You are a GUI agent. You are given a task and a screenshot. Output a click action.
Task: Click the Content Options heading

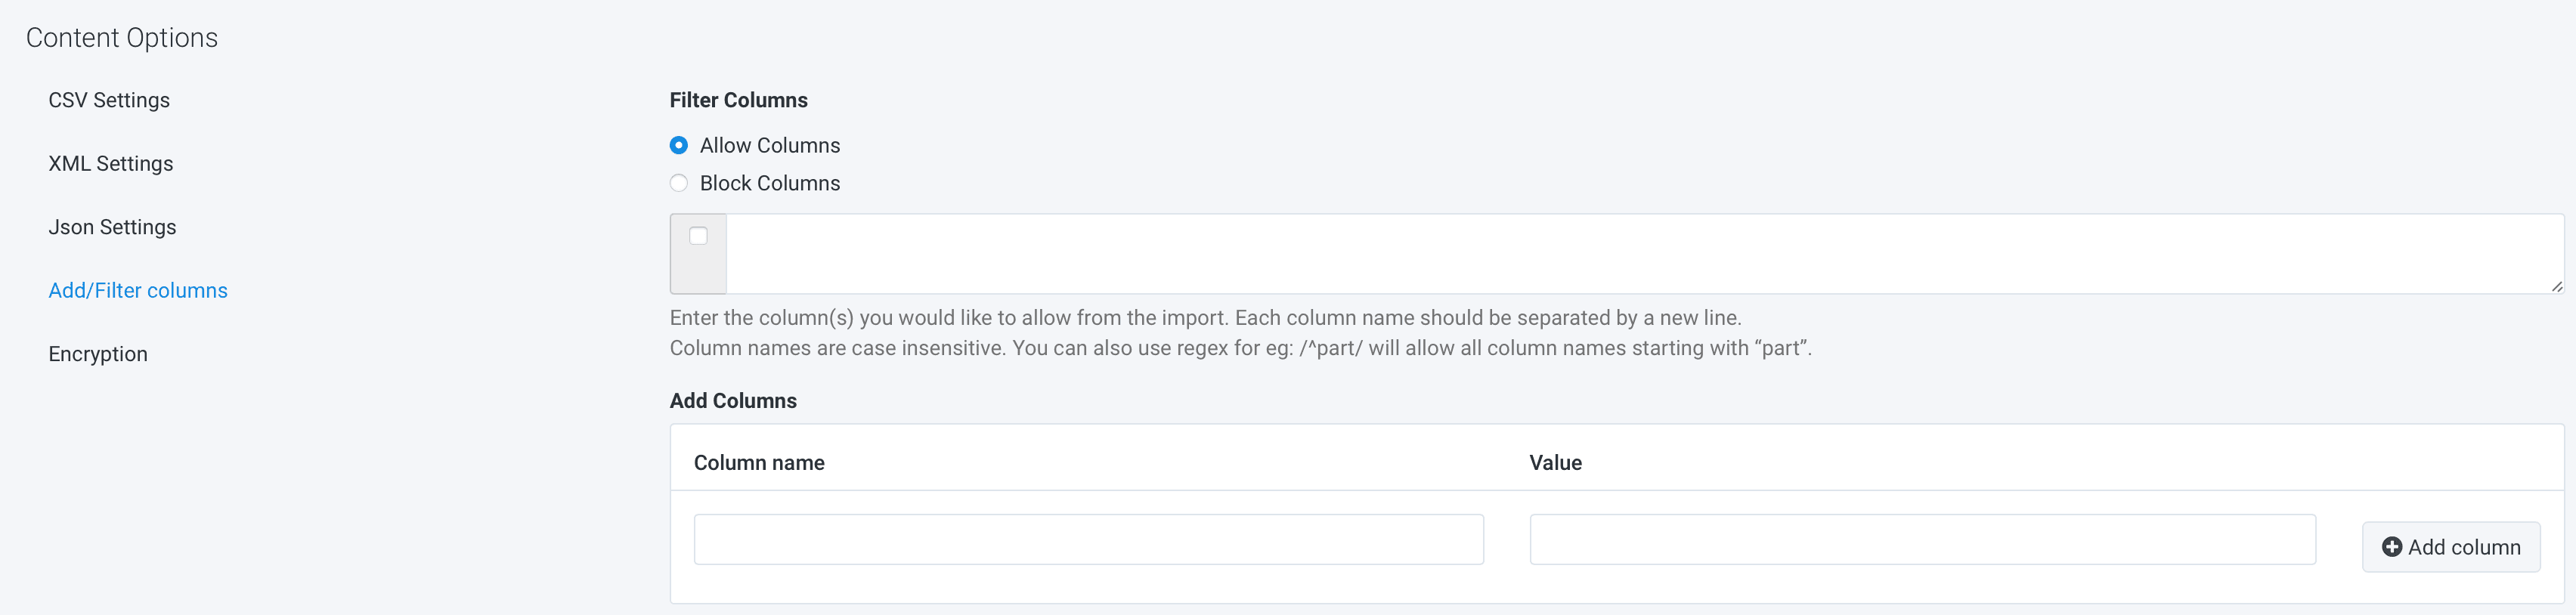(122, 38)
